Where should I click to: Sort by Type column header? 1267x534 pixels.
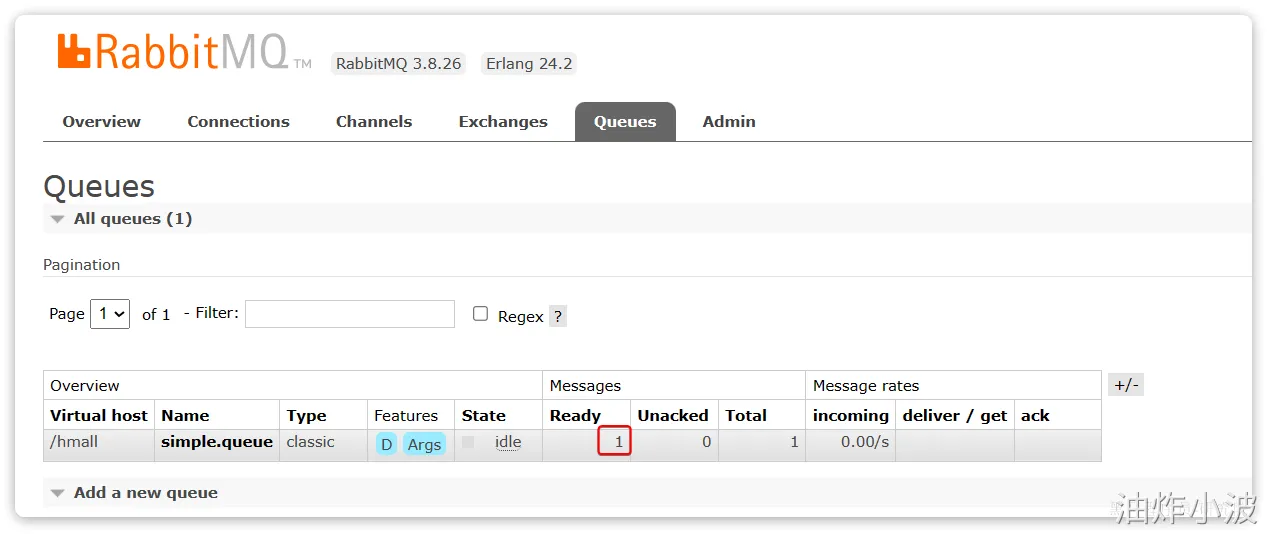point(306,415)
